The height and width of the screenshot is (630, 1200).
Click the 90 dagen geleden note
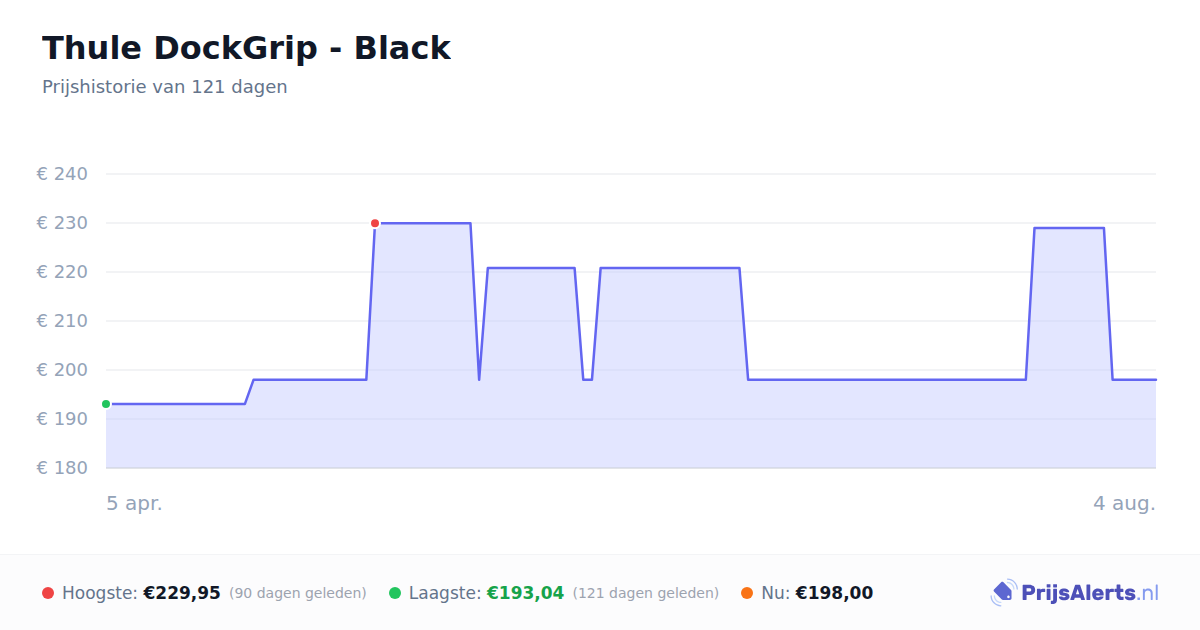(298, 593)
